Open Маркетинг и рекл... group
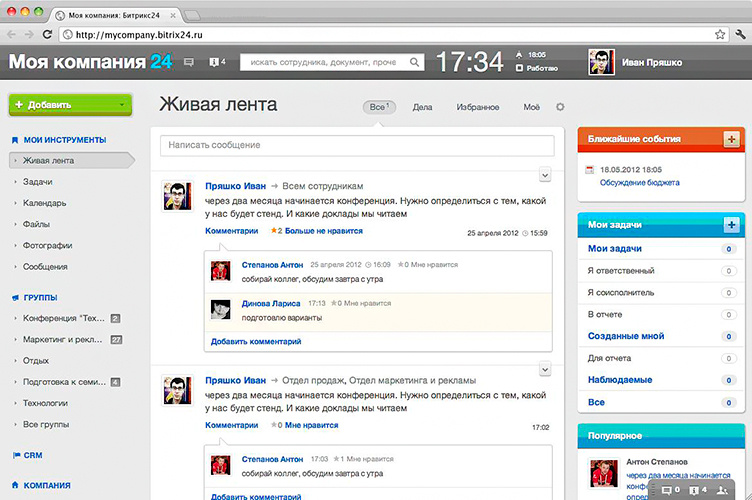The image size is (752, 500). [63, 339]
